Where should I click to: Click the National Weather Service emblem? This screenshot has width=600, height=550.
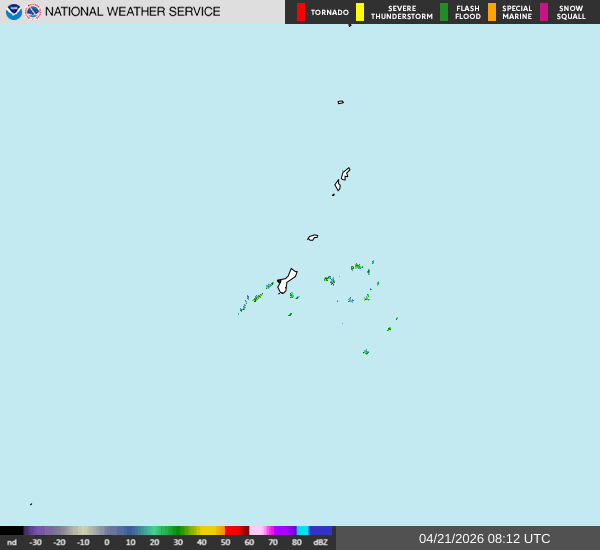(33, 12)
